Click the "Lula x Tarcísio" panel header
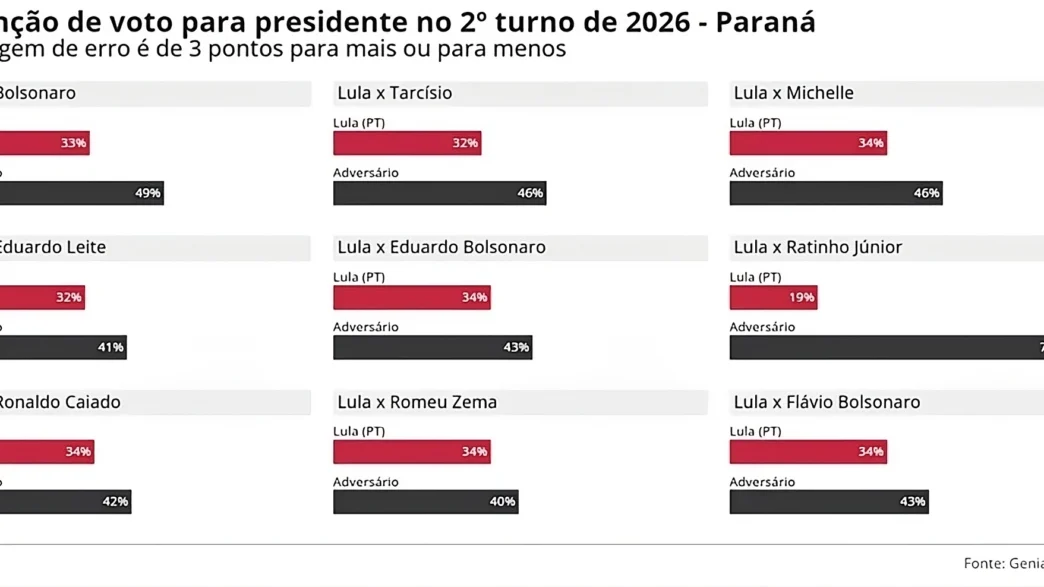Image resolution: width=1044 pixels, height=587 pixels. click(395, 93)
